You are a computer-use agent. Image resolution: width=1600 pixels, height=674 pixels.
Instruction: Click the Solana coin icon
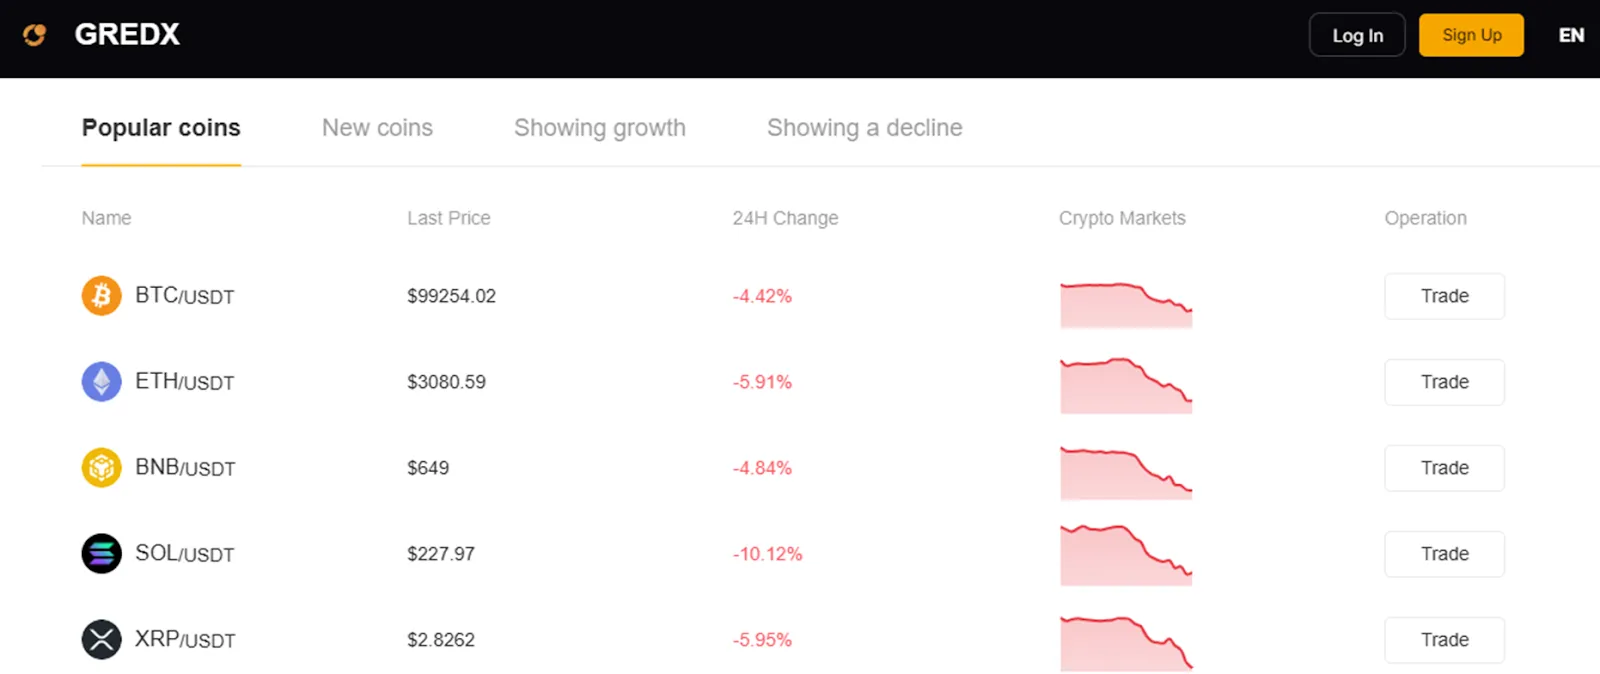[x=101, y=554]
